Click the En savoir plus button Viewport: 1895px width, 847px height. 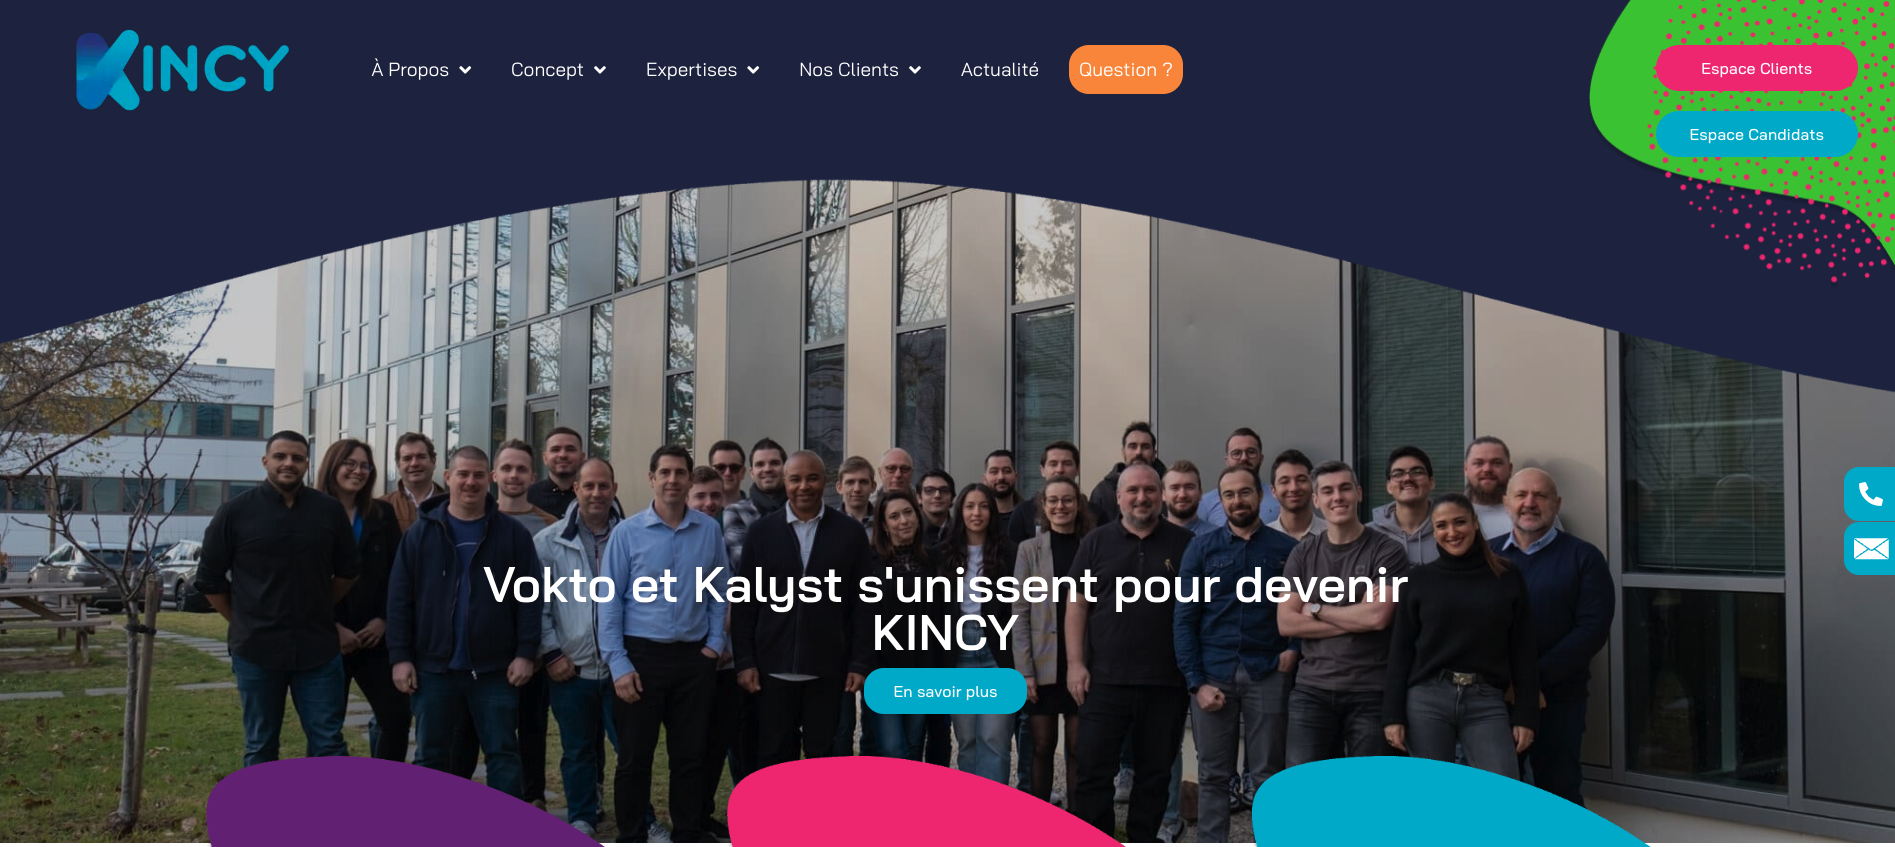coord(945,691)
